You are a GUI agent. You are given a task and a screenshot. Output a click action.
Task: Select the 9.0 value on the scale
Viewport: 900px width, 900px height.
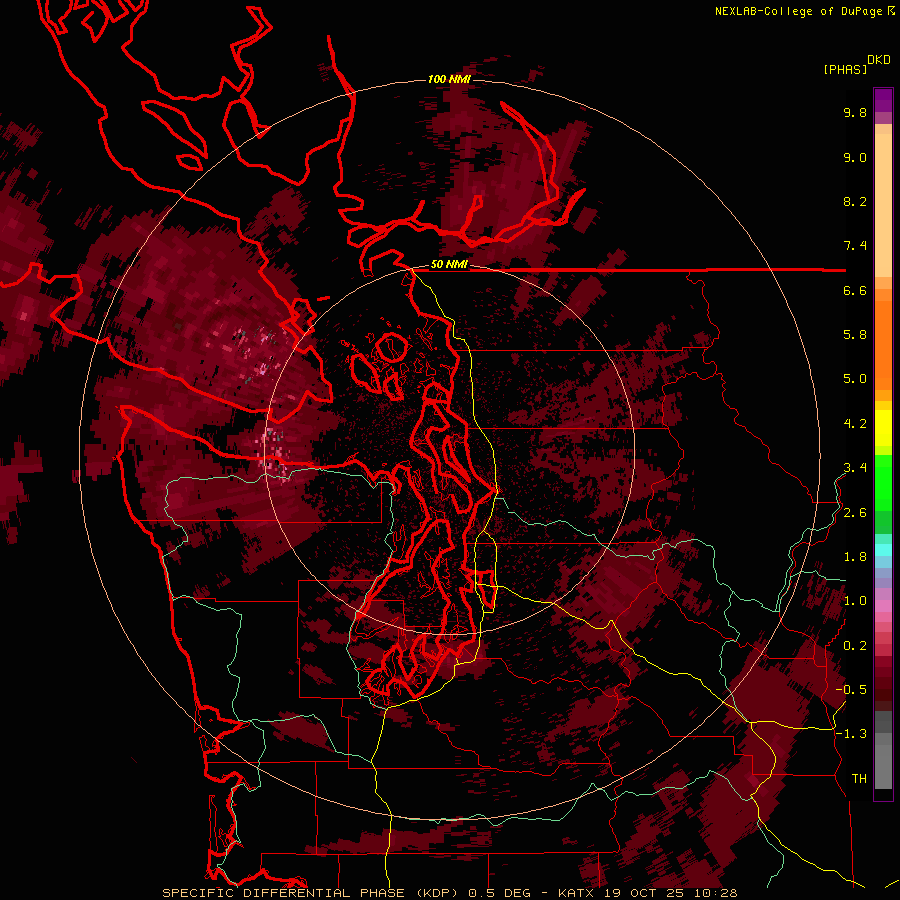(x=855, y=157)
